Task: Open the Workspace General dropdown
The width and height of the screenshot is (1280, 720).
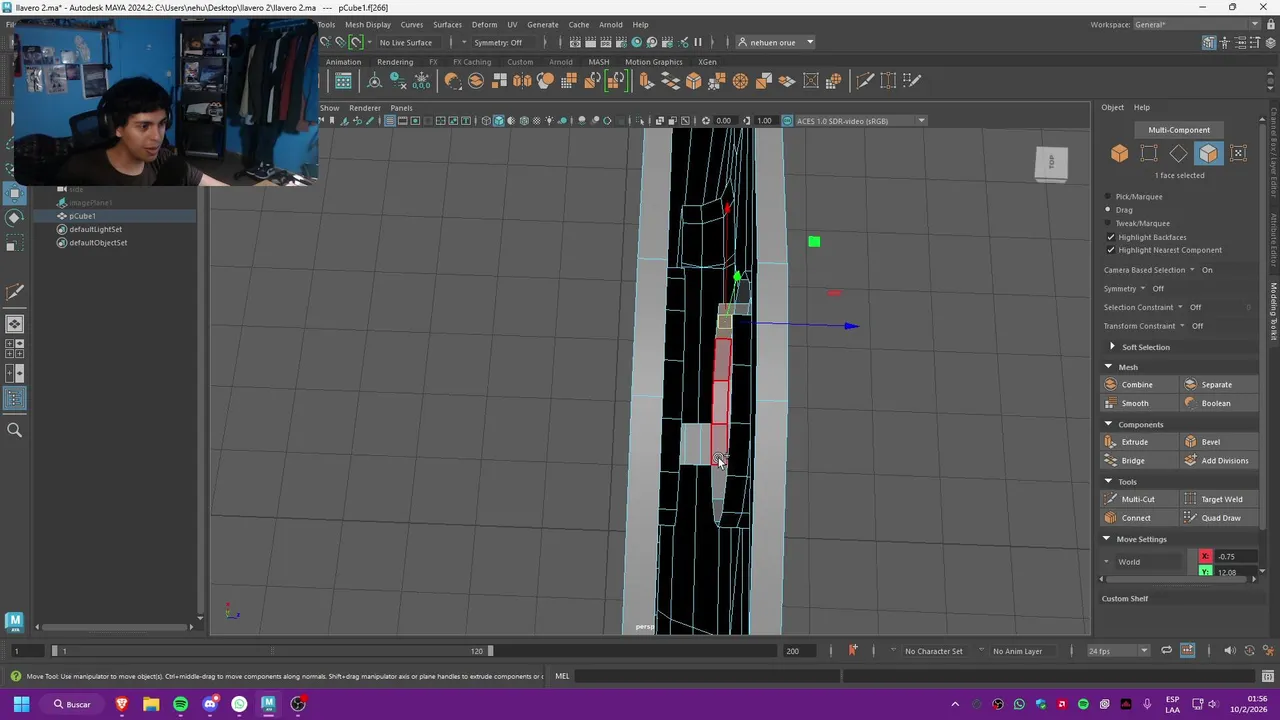Action: coord(1198,25)
